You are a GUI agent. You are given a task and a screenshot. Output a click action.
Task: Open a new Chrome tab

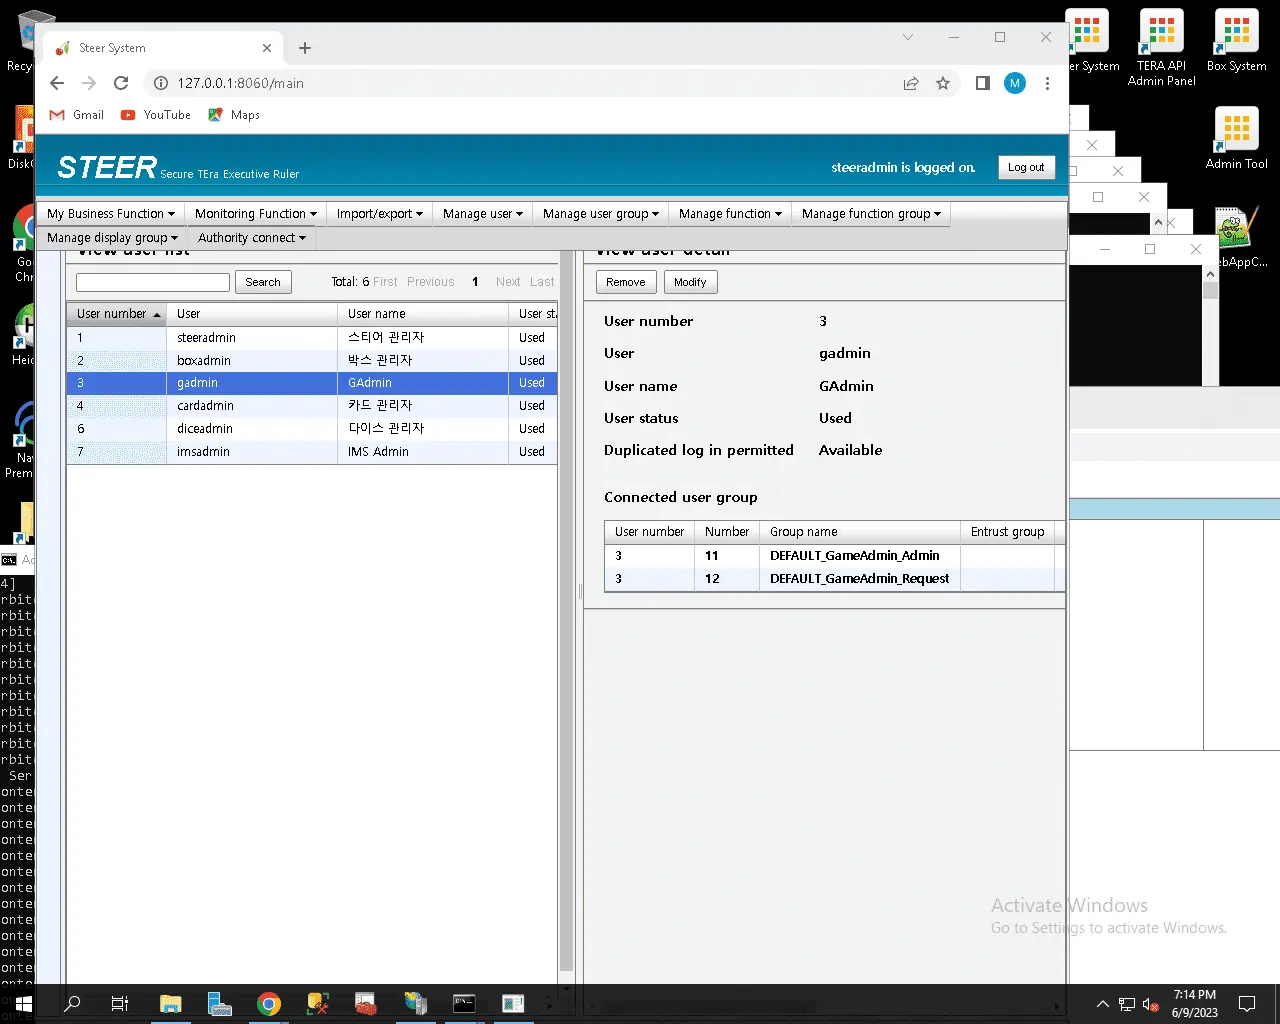pos(305,48)
